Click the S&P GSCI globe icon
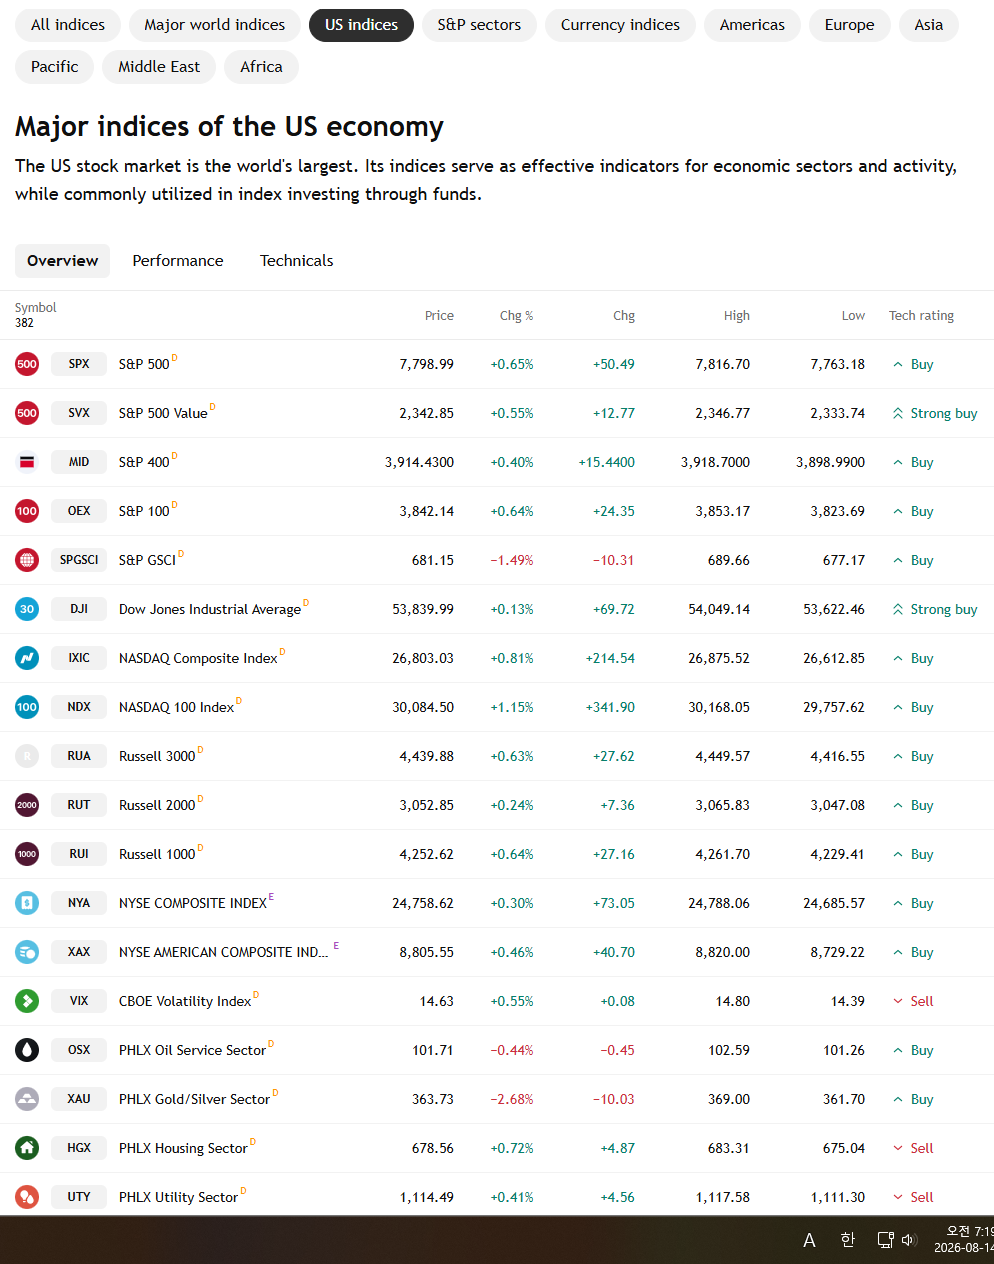Viewport: 994px width, 1264px height. [27, 560]
